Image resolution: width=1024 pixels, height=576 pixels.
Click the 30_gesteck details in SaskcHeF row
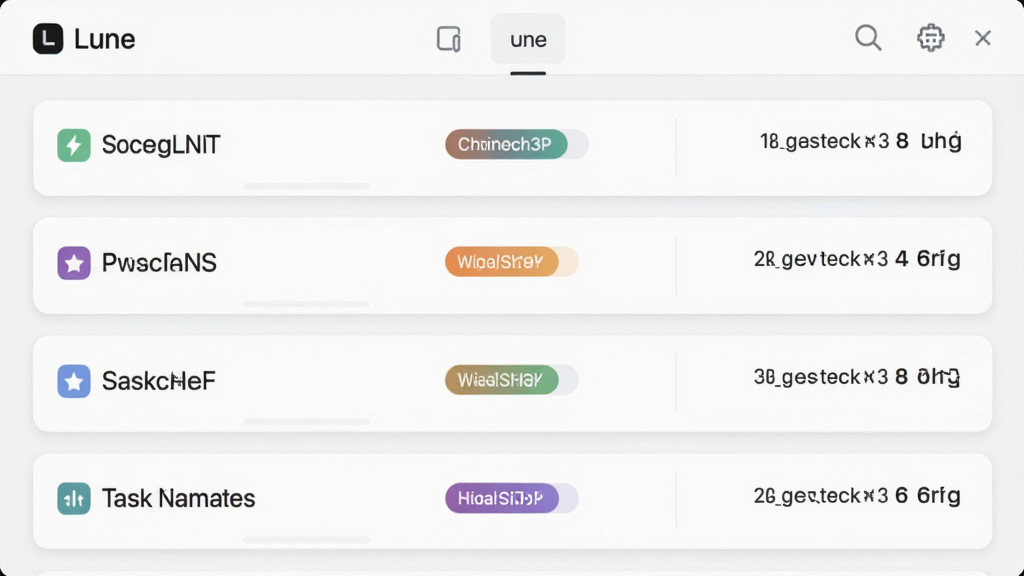pos(857,377)
